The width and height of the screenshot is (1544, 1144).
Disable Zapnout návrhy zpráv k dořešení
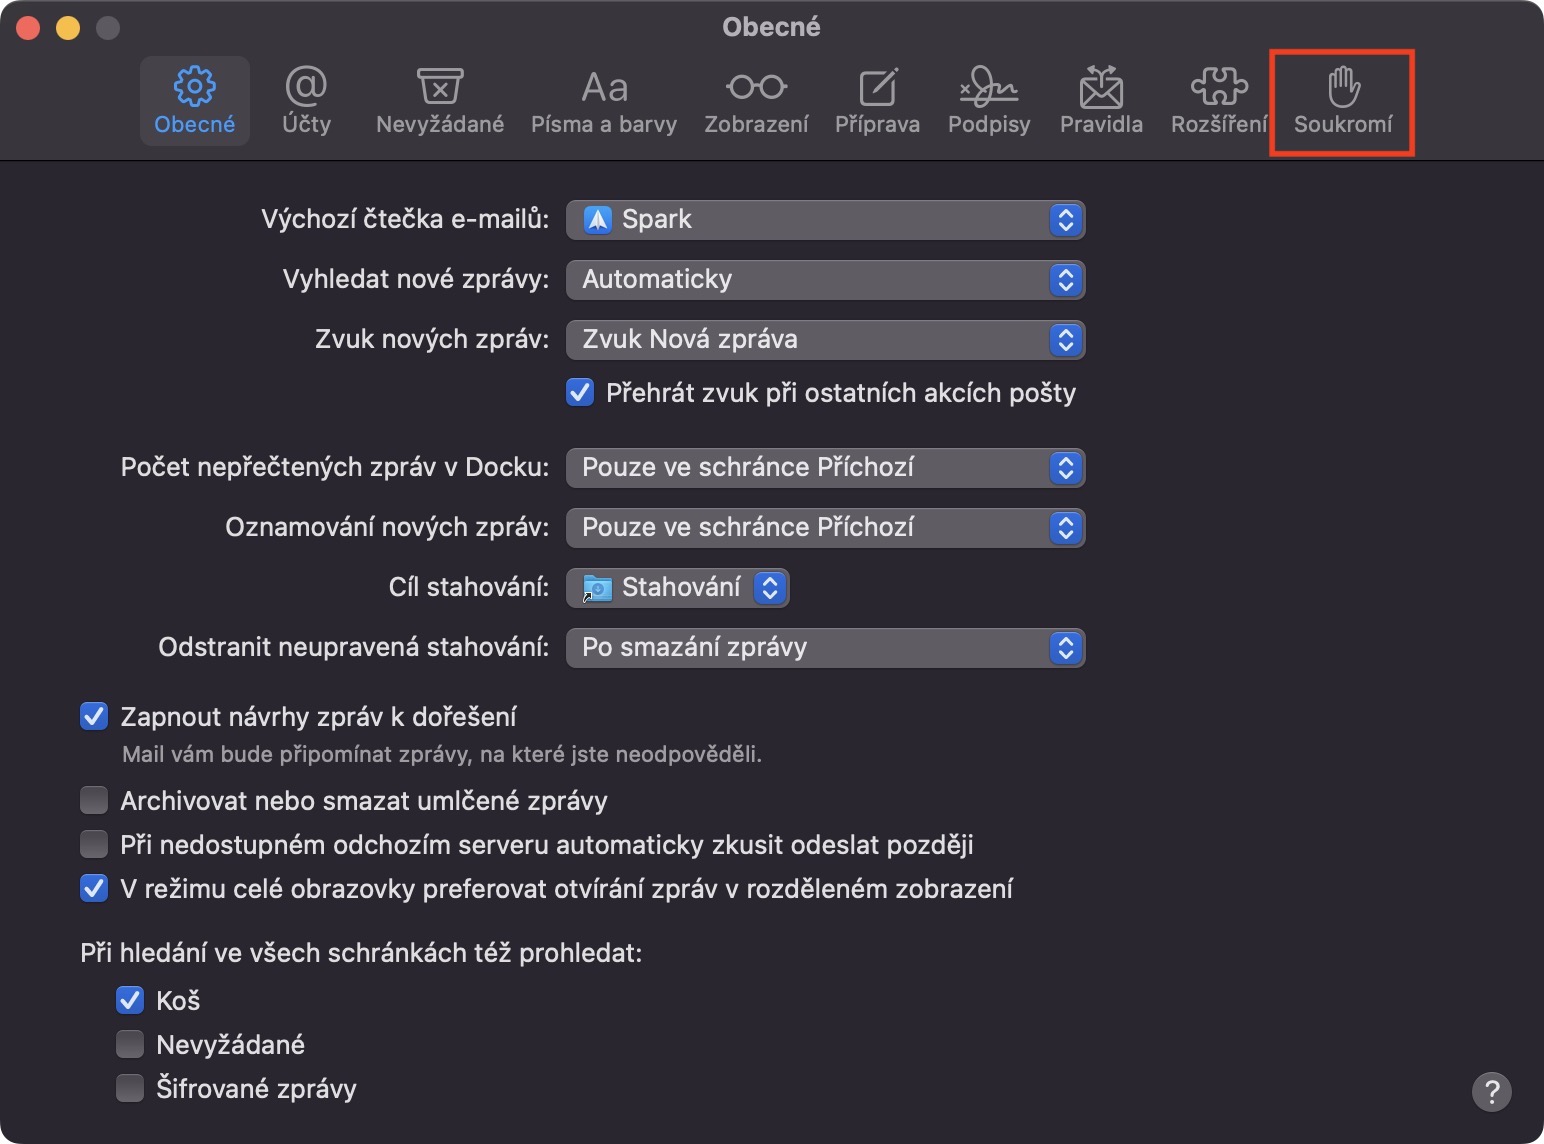click(x=94, y=716)
